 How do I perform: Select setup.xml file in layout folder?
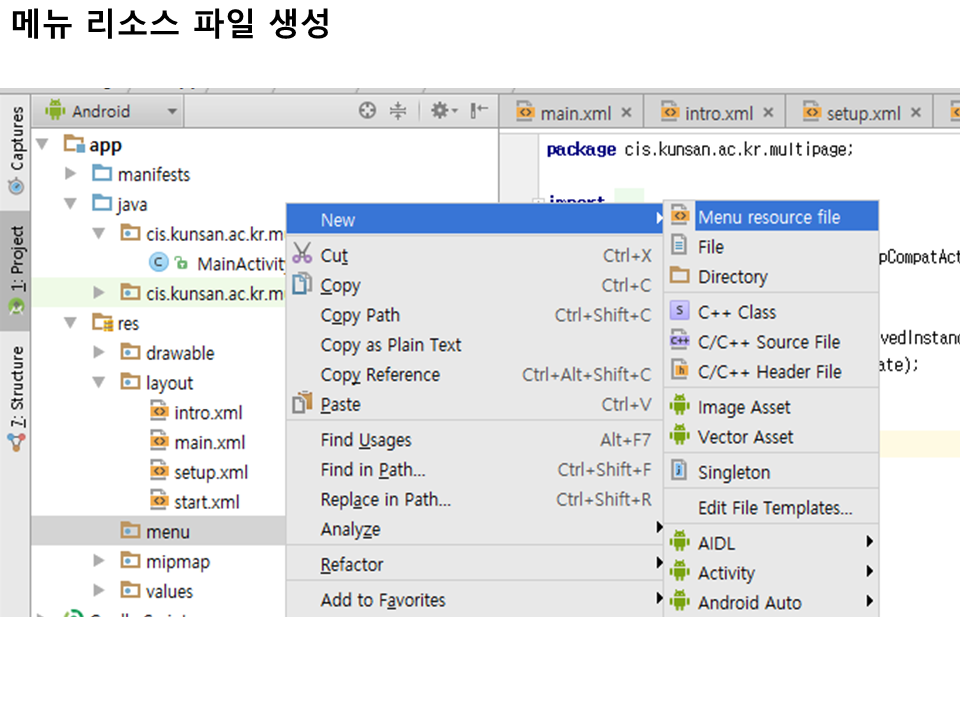coord(210,472)
